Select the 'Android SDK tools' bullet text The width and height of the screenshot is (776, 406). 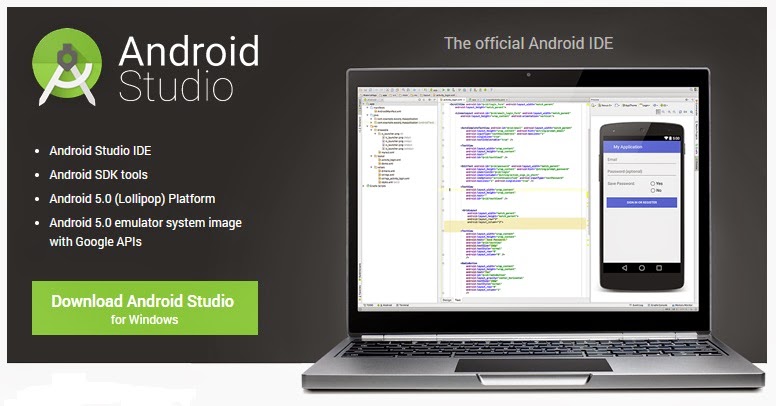(x=98, y=174)
